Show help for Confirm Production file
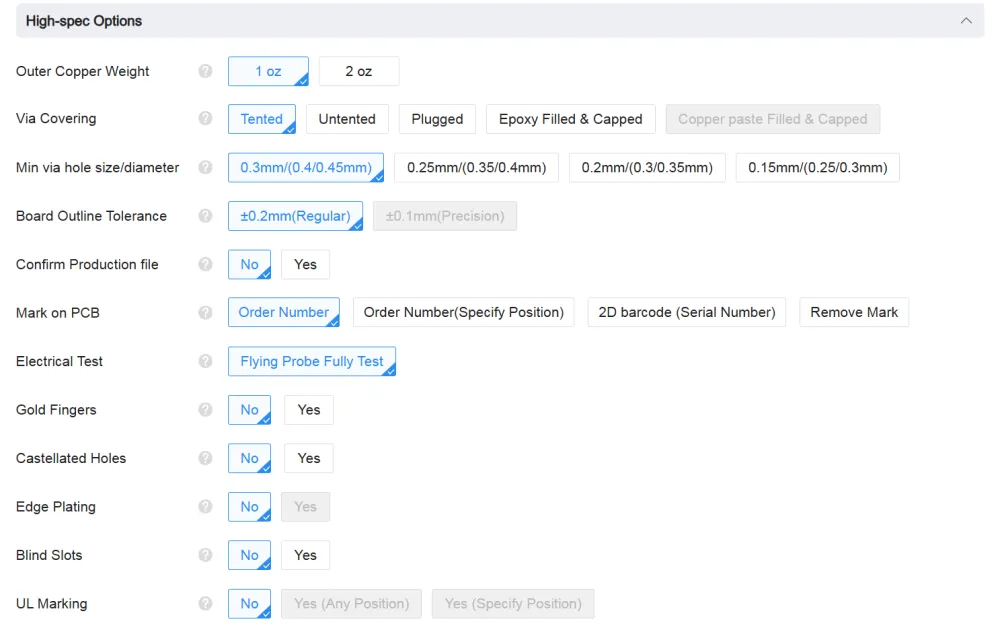The height and width of the screenshot is (636, 1000). pos(205,264)
